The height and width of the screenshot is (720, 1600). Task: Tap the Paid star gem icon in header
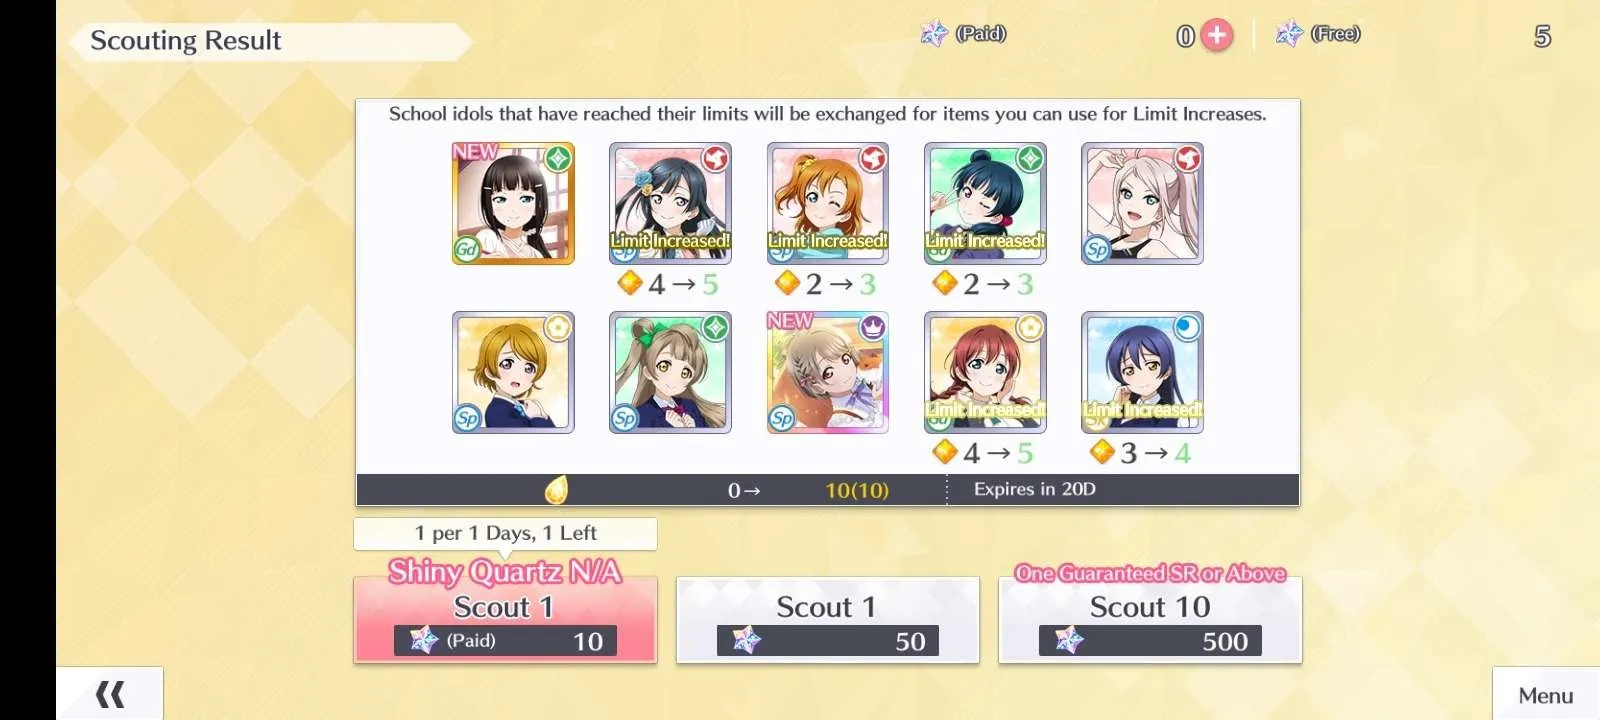pos(934,34)
